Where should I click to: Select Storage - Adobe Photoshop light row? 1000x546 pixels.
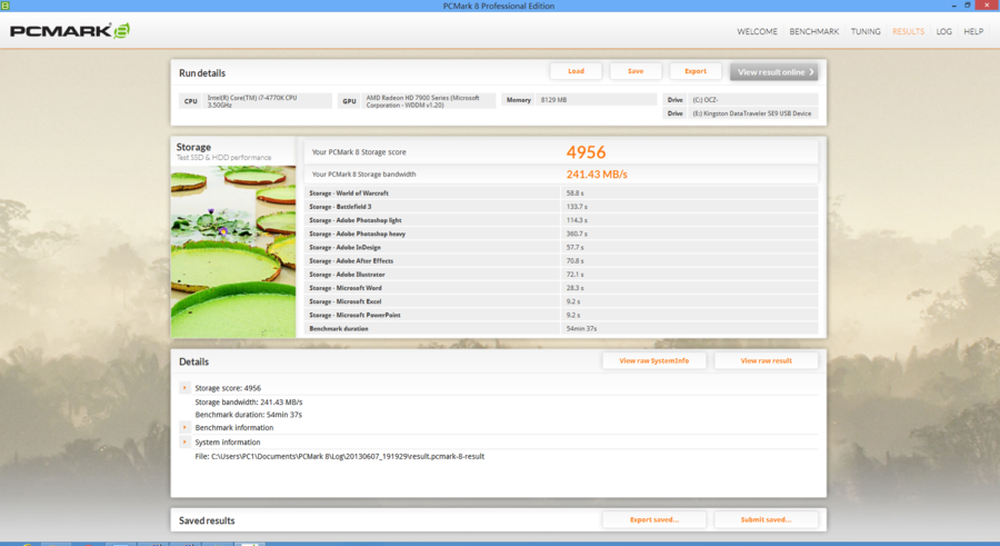[x=561, y=220]
